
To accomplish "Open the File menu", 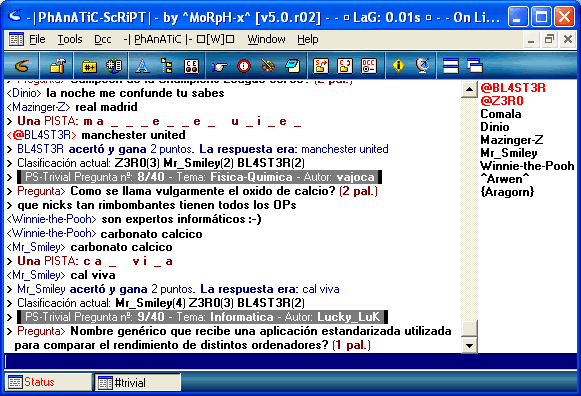I will coord(37,39).
